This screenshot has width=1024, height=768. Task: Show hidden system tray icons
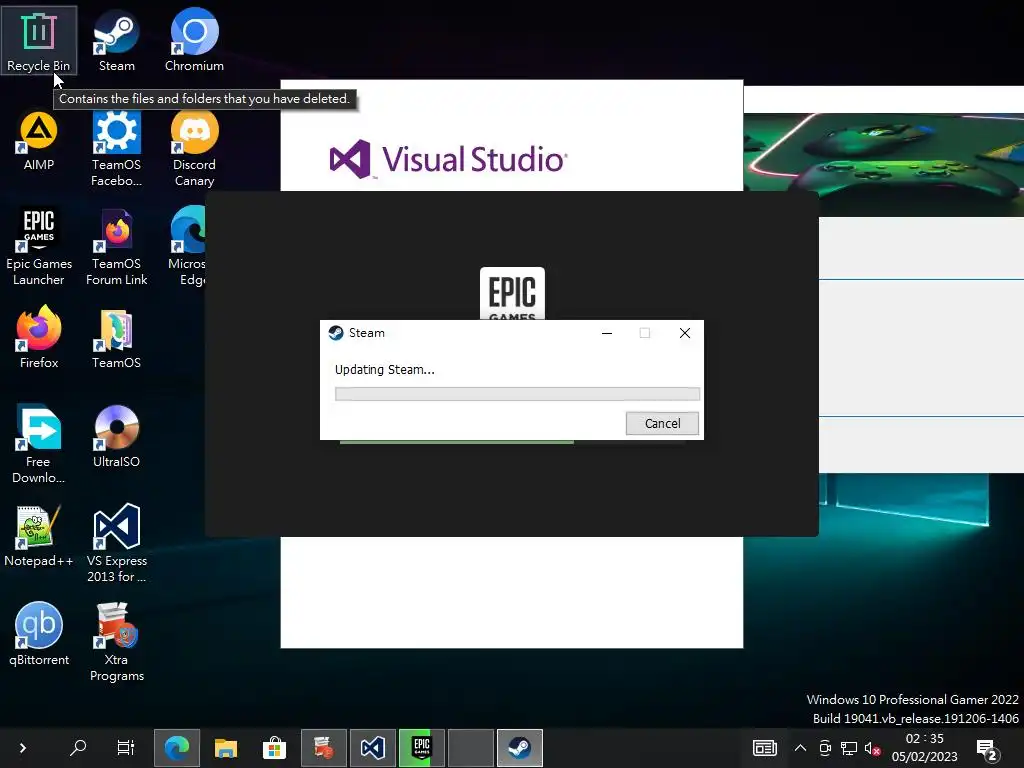coord(800,748)
